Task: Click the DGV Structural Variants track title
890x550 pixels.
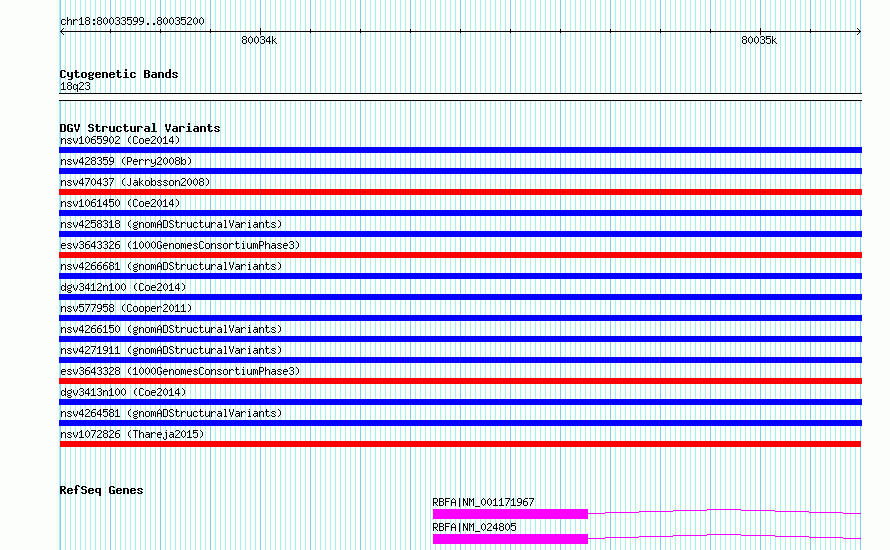Action: tap(140, 128)
